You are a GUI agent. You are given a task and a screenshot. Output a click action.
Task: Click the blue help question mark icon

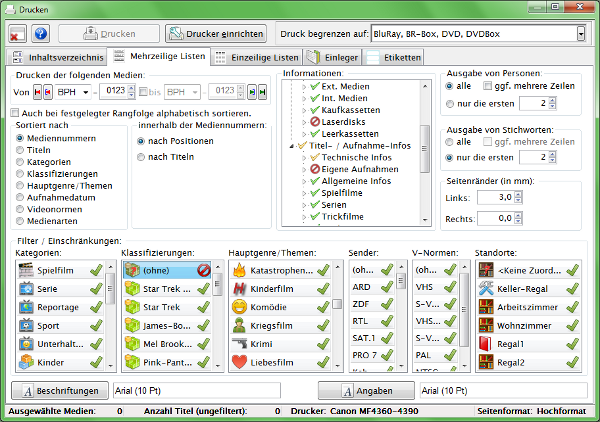(x=41, y=34)
